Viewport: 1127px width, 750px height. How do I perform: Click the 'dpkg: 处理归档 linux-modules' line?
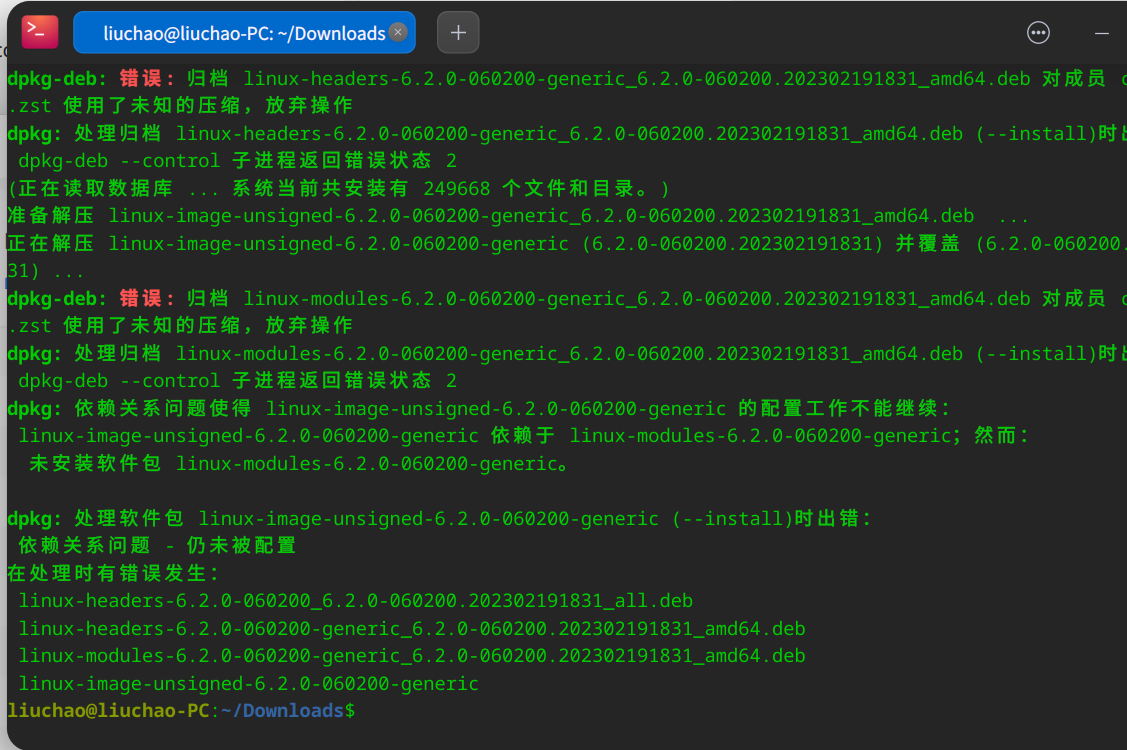(x=566, y=353)
